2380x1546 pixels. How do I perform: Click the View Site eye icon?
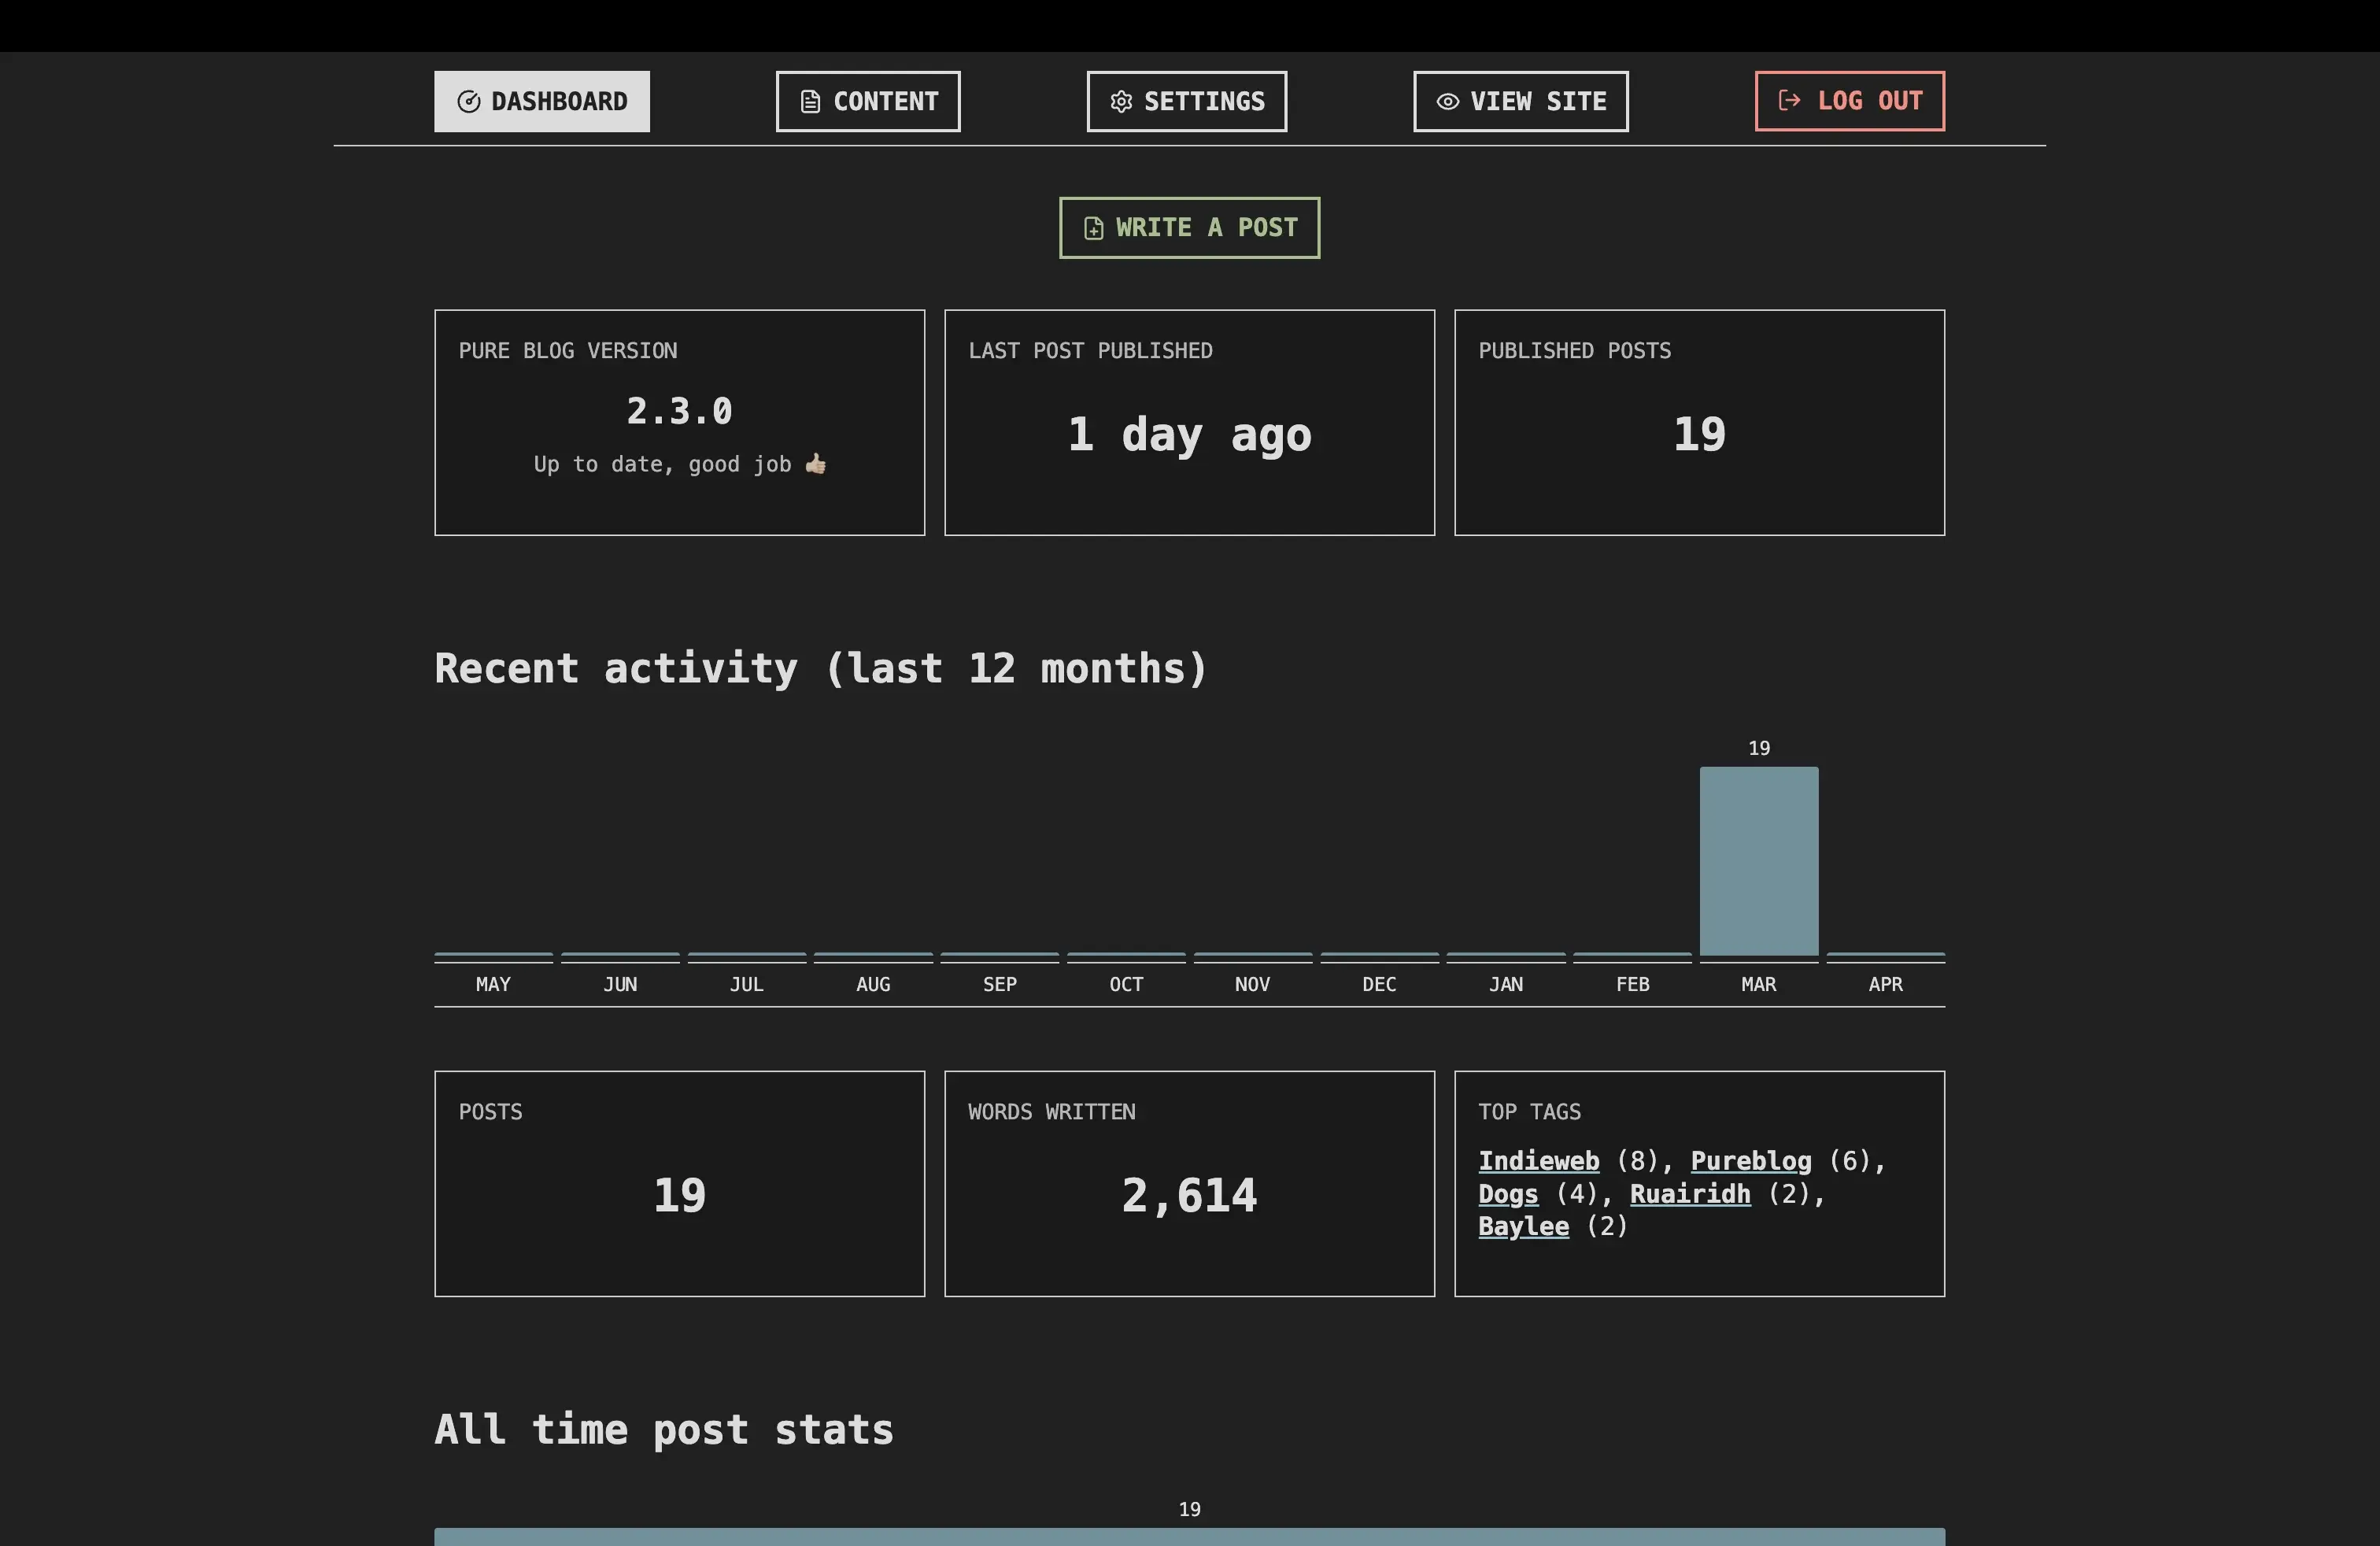pos(1447,102)
